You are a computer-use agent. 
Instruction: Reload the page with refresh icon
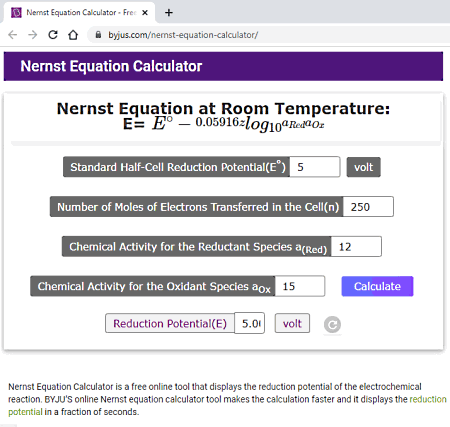[53, 35]
